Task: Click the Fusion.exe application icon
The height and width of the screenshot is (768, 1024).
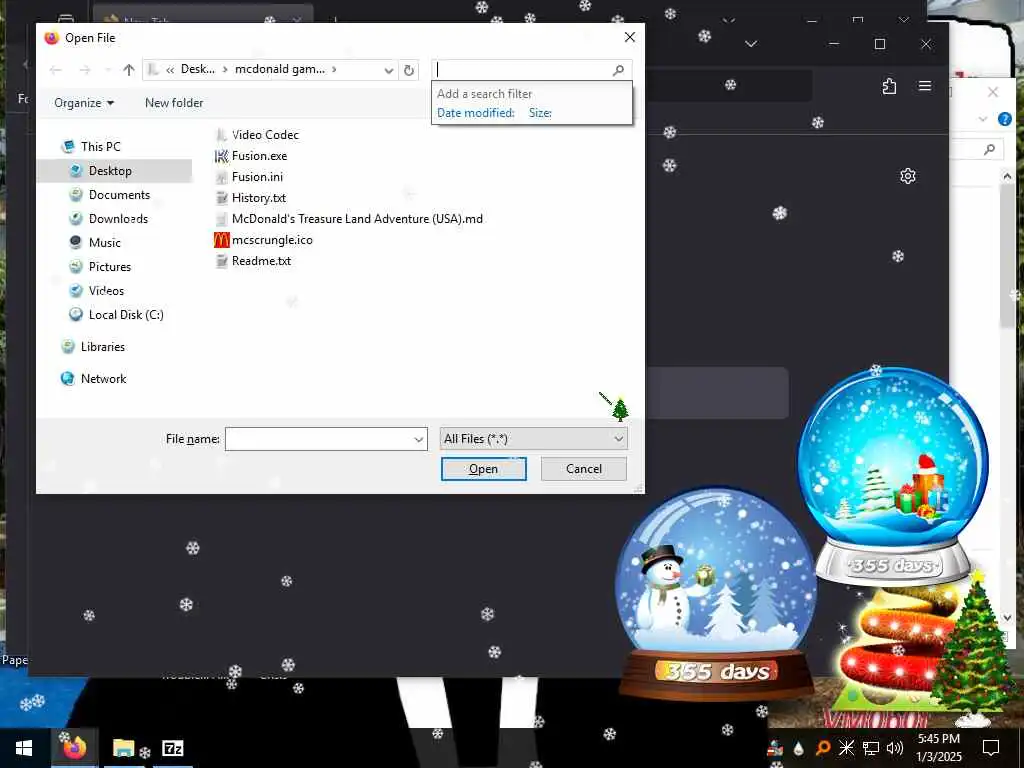Action: pos(221,155)
